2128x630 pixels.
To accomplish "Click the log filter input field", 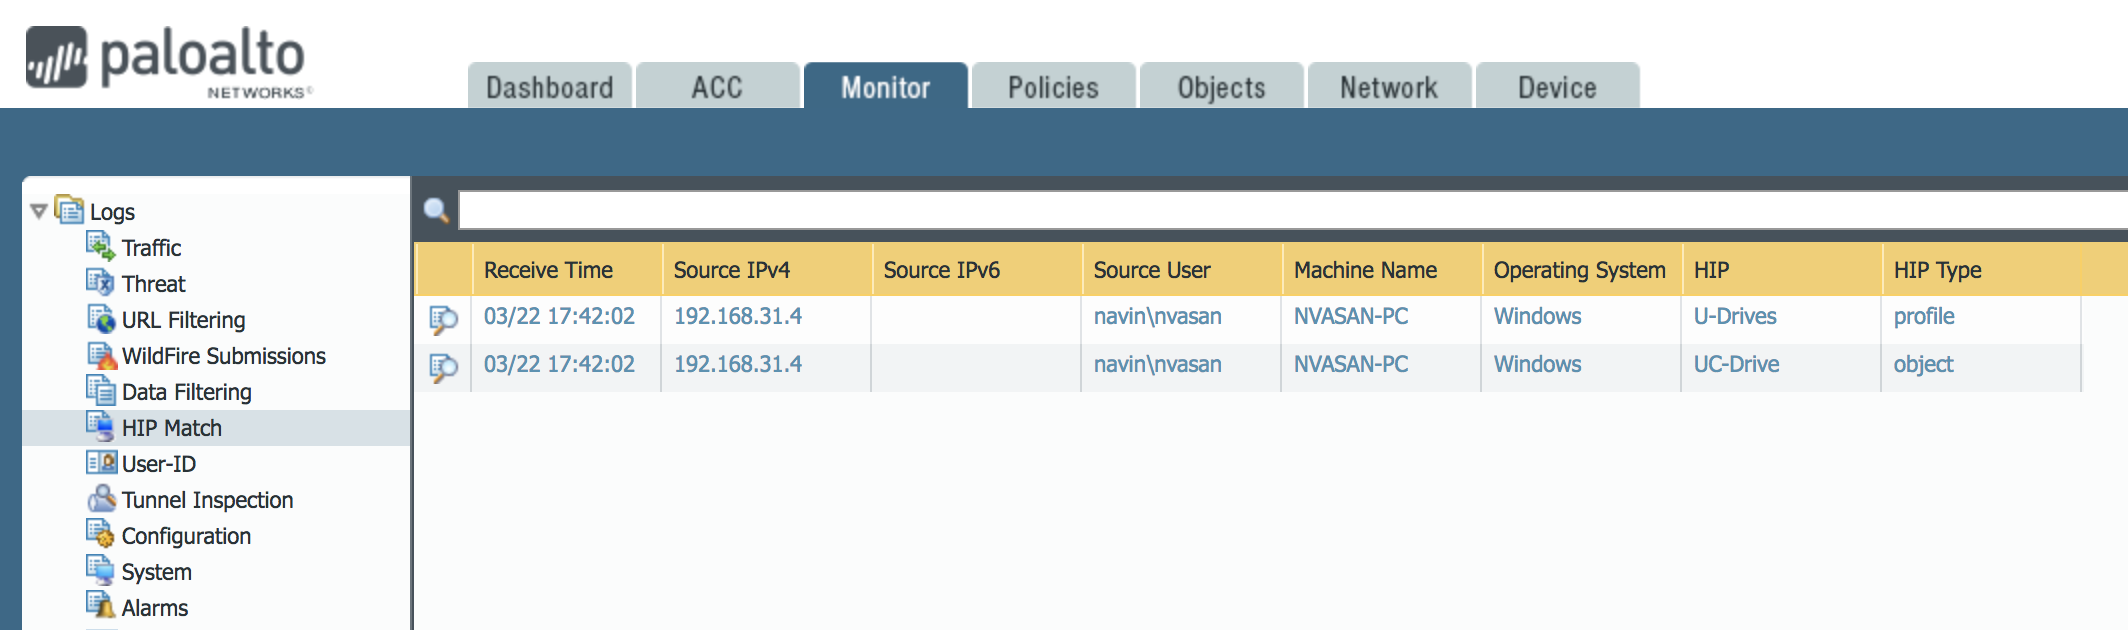I will click(1290, 210).
